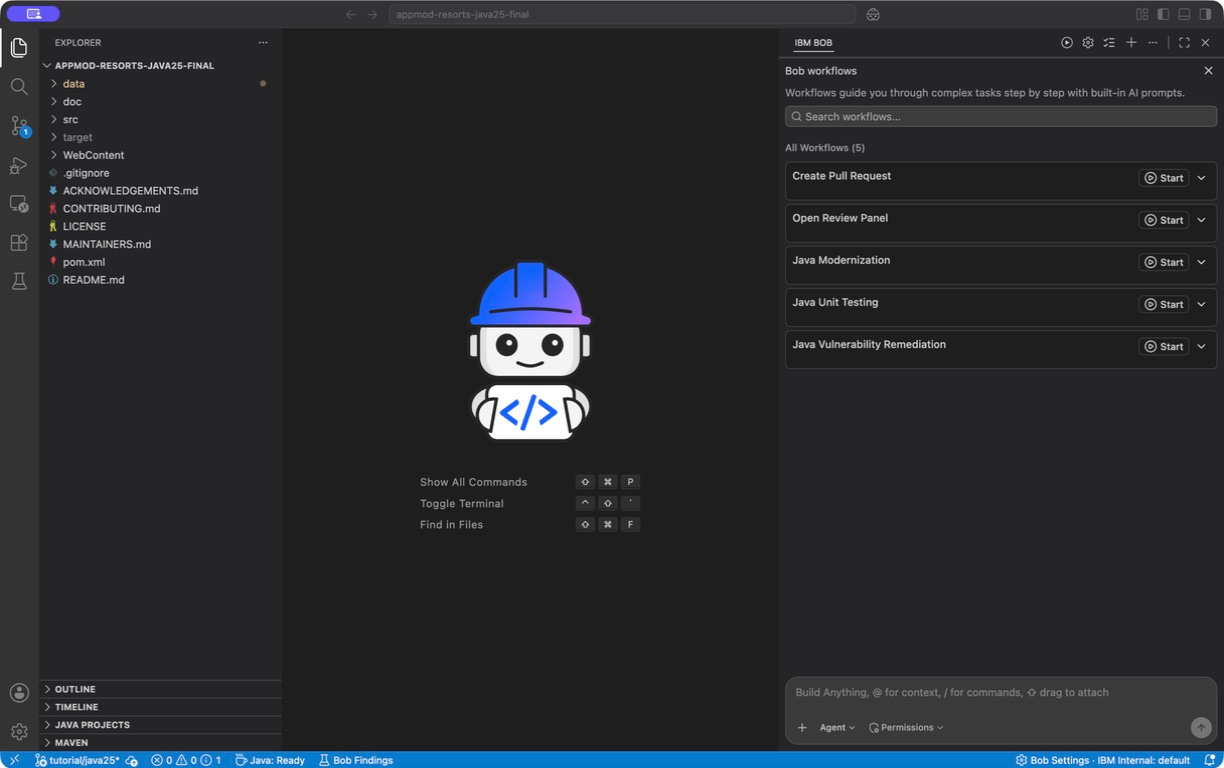Screen dimensions: 1224x768
Task: Start the Java Unit Testing workflow
Action: 1164,304
